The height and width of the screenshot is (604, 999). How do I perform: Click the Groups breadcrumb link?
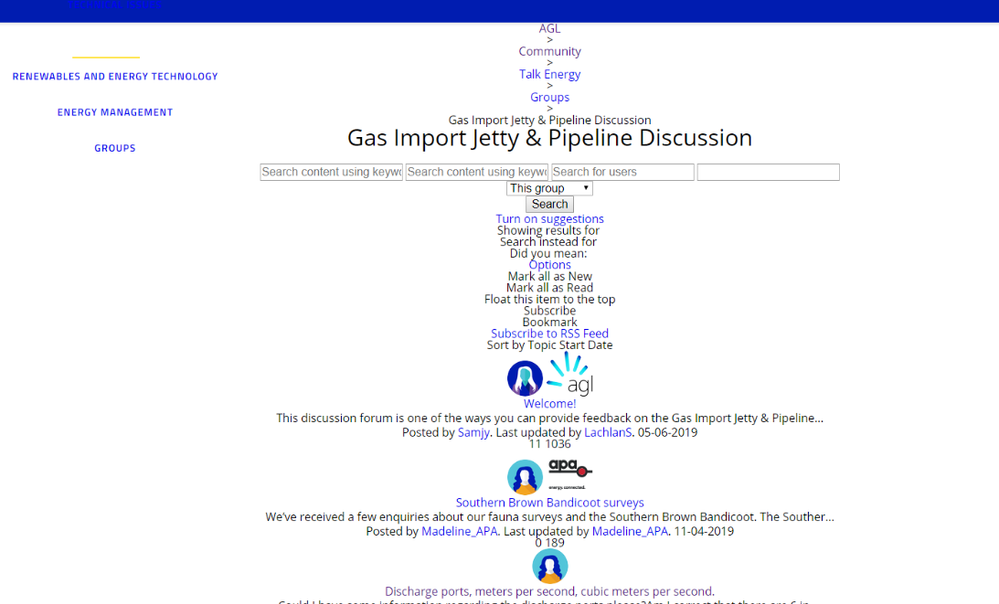tap(549, 97)
